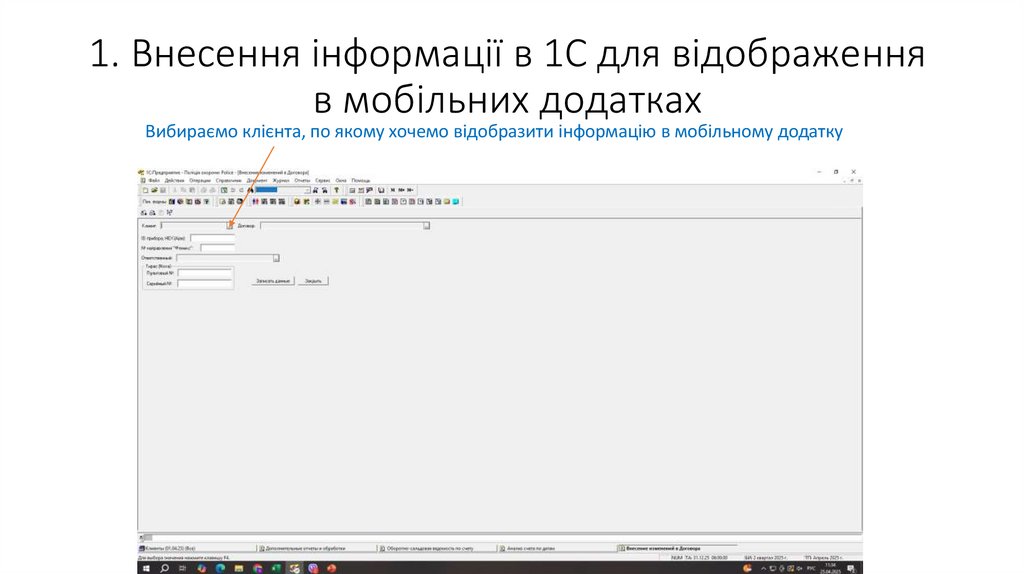Open the Отчеты menu
1024x574 pixels.
pos(302,180)
